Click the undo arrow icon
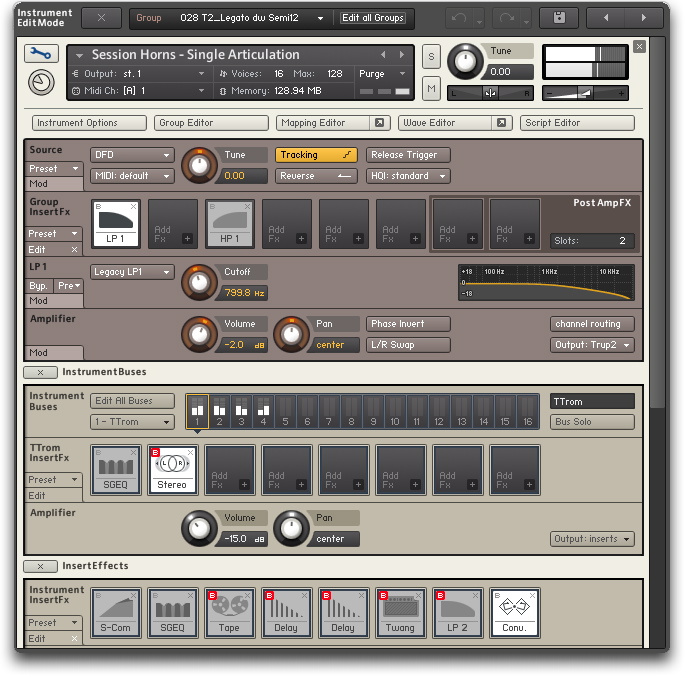Image resolution: width=684 pixels, height=676 pixels. [x=459, y=18]
